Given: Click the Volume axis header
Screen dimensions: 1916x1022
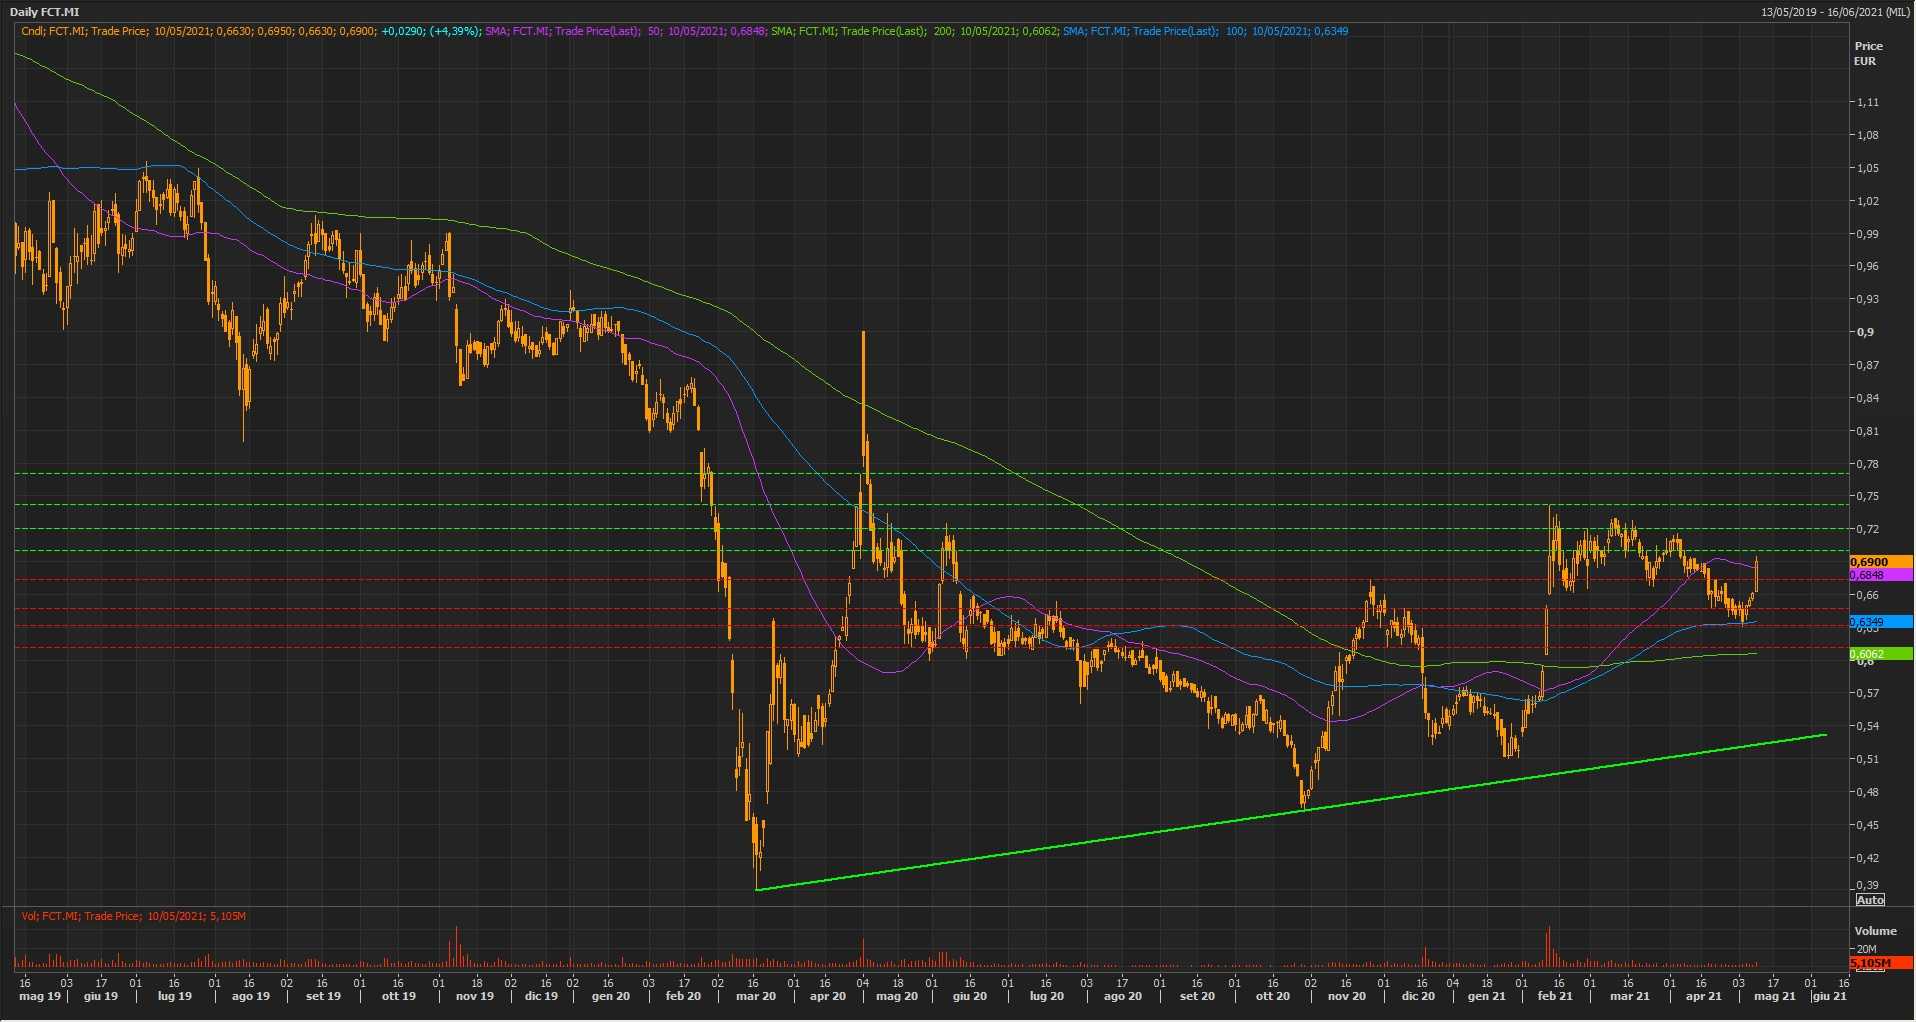Looking at the screenshot, I should point(1874,931).
